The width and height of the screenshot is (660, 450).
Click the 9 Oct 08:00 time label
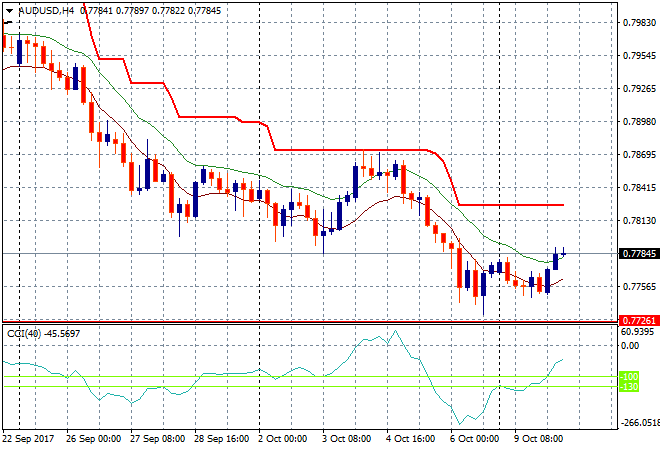(x=538, y=439)
